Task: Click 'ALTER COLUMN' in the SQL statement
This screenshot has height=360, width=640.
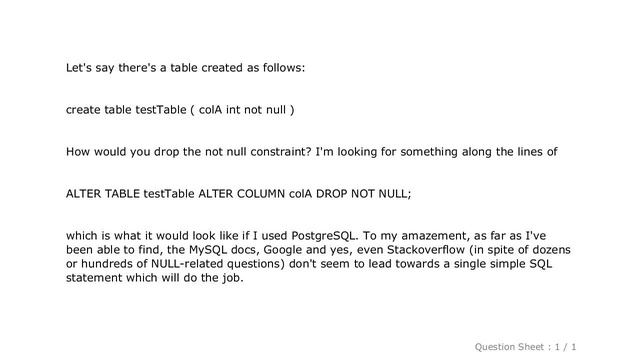Action: [242, 193]
